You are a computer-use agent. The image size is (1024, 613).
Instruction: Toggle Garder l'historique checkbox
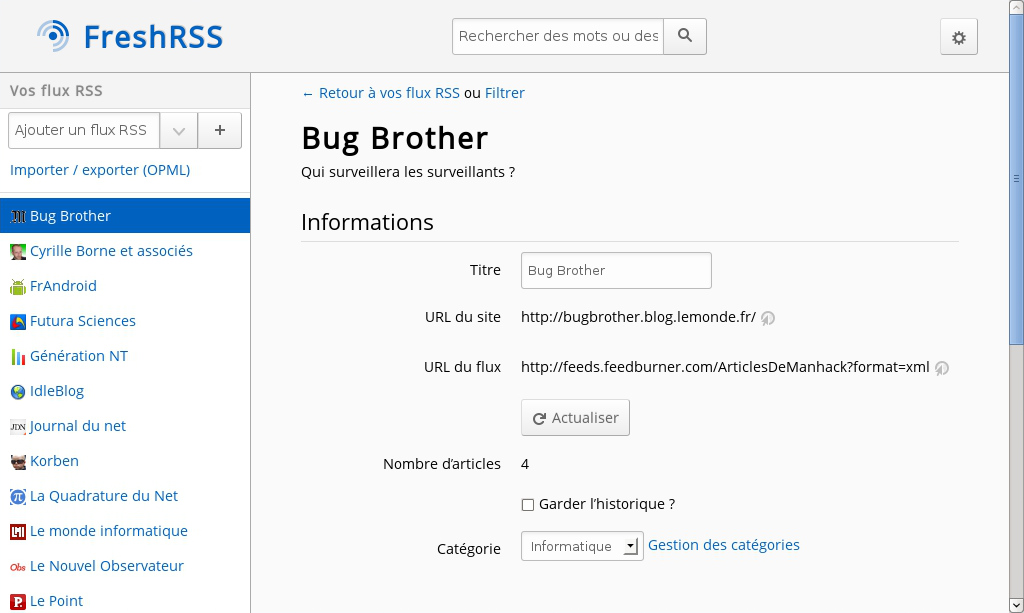(x=528, y=505)
